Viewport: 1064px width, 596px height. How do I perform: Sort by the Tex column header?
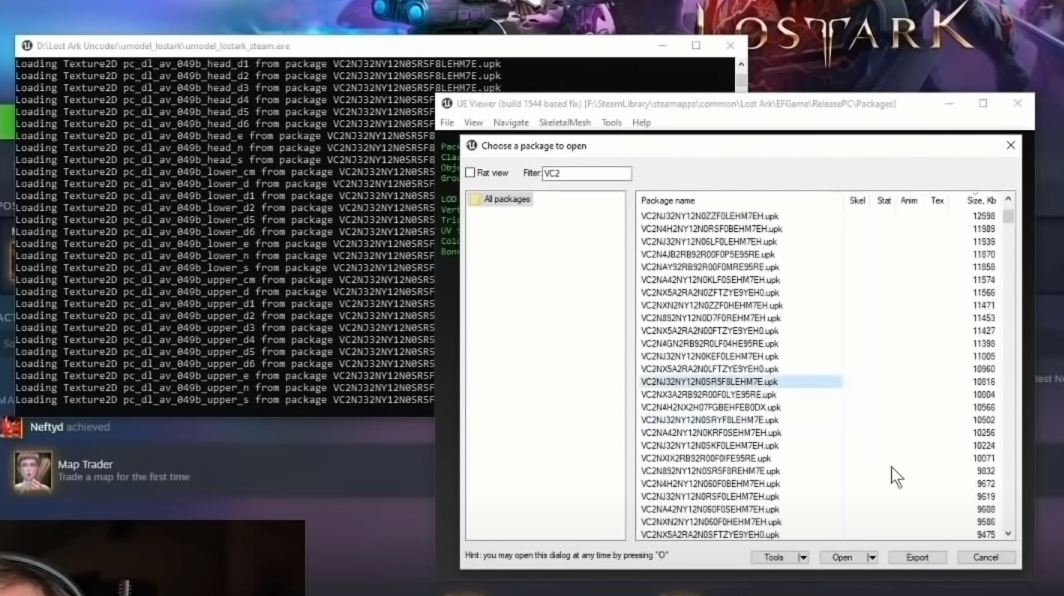[x=937, y=201]
